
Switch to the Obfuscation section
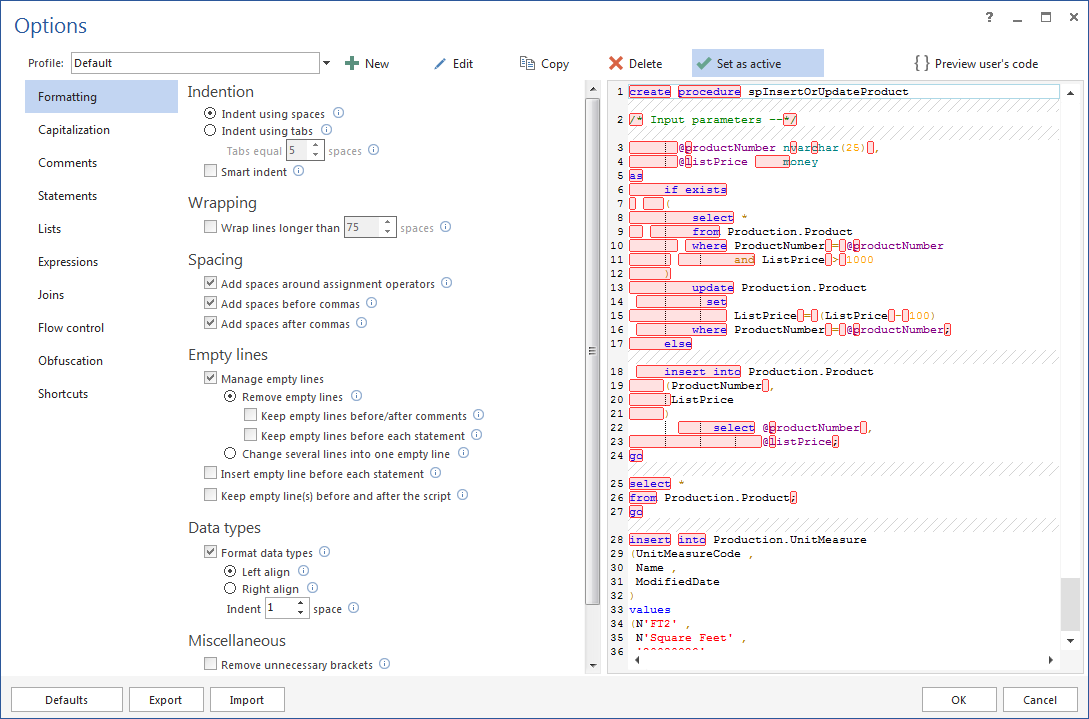click(x=70, y=361)
